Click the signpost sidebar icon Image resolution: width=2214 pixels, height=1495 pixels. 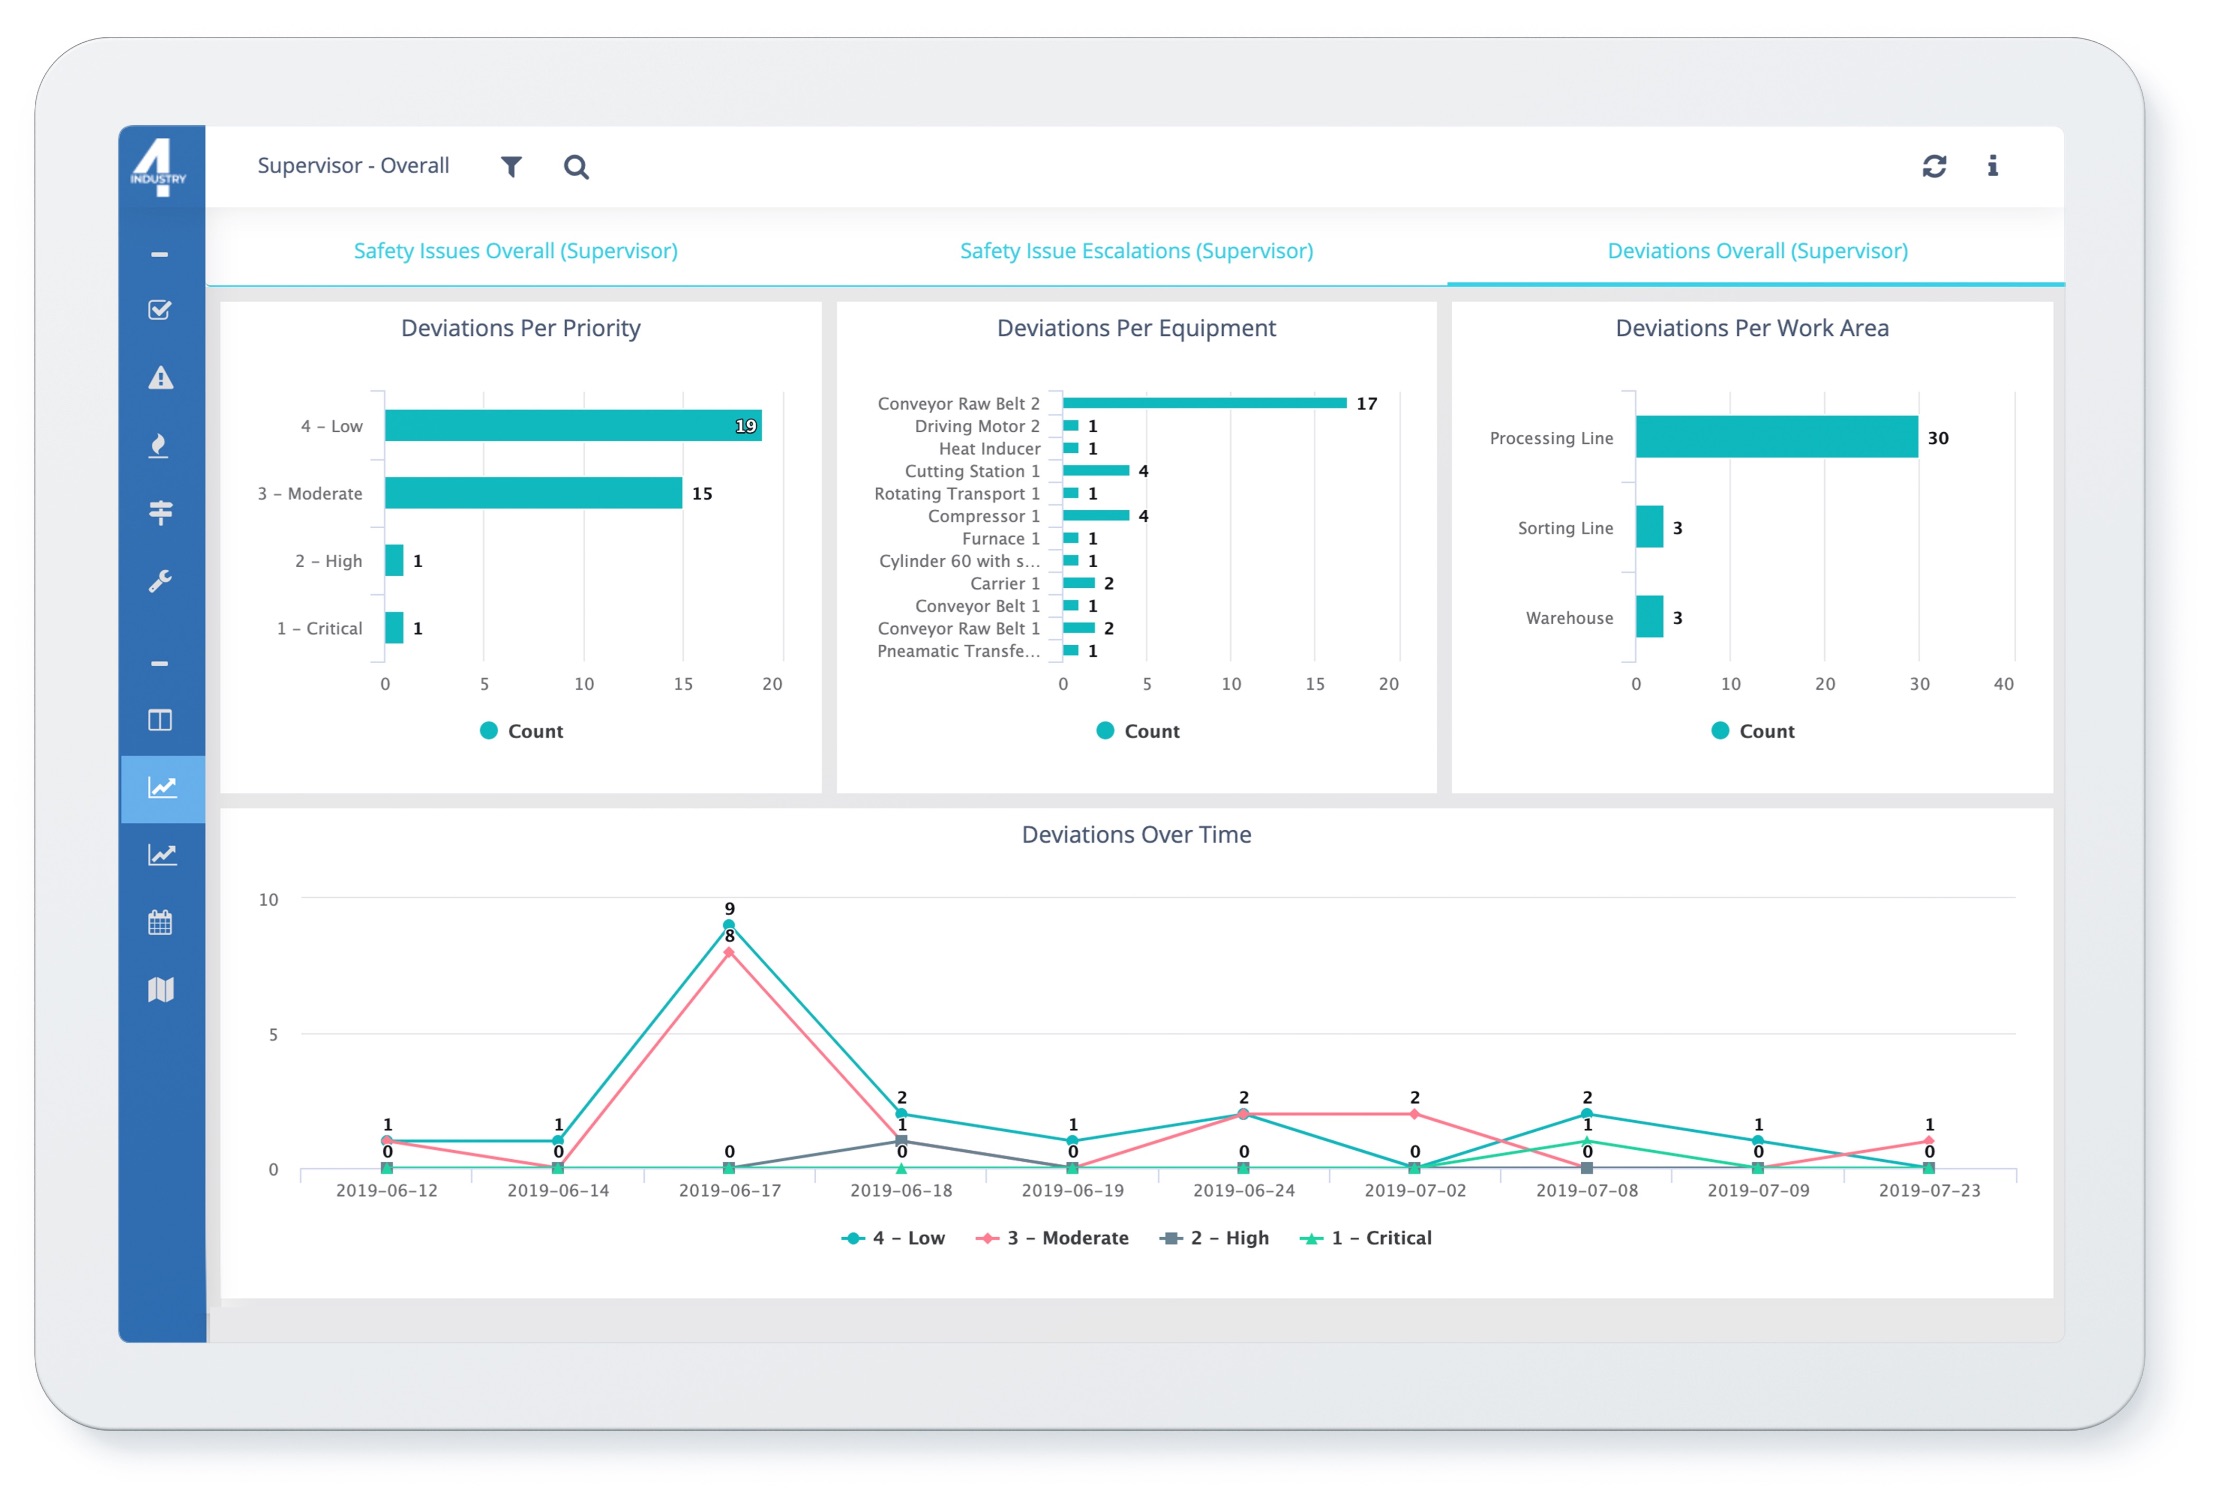pyautogui.click(x=160, y=512)
